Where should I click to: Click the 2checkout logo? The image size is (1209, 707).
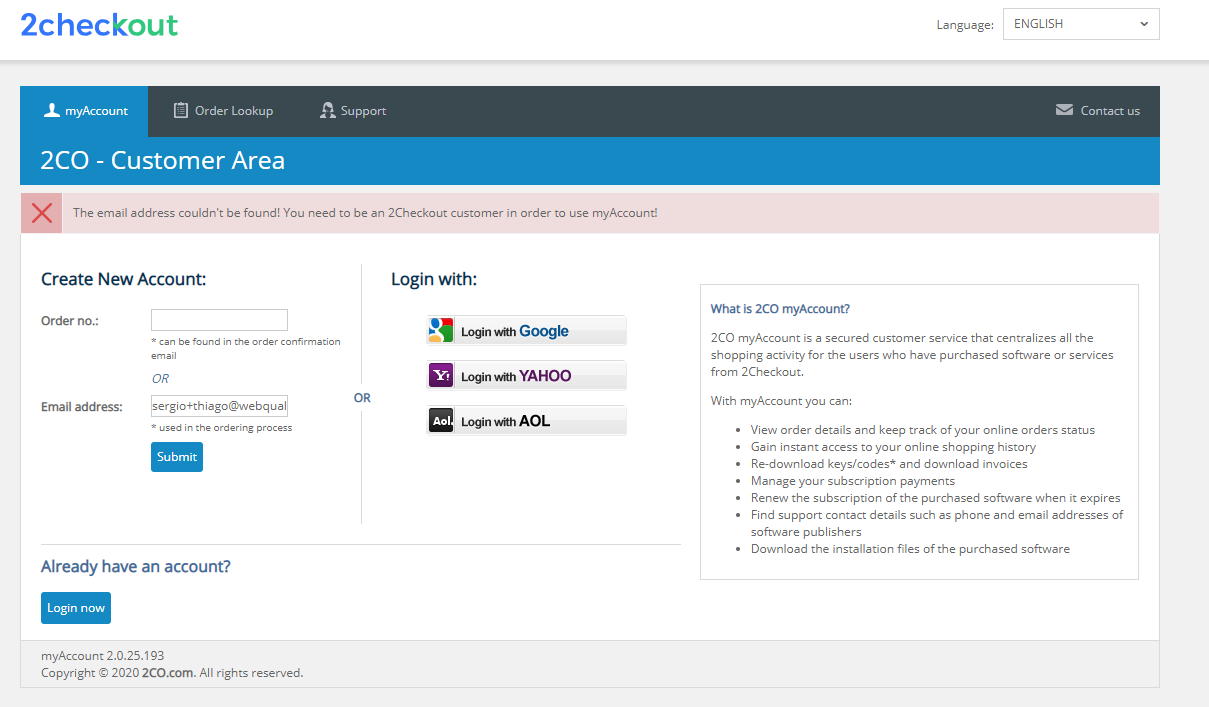(x=99, y=25)
